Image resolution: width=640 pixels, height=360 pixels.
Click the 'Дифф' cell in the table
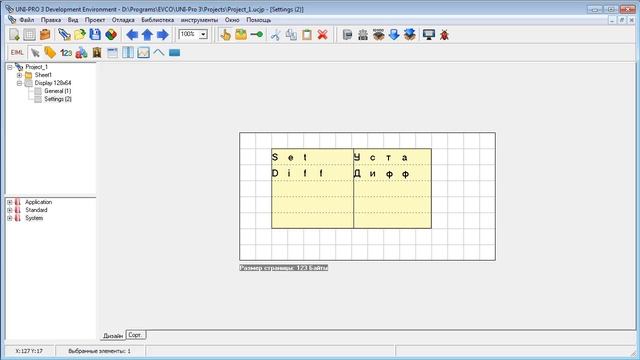pos(392,173)
